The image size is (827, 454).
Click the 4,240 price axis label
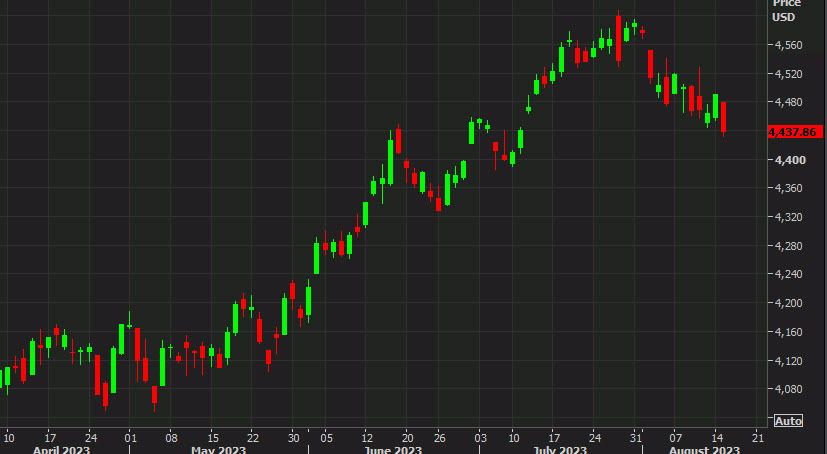pos(789,274)
